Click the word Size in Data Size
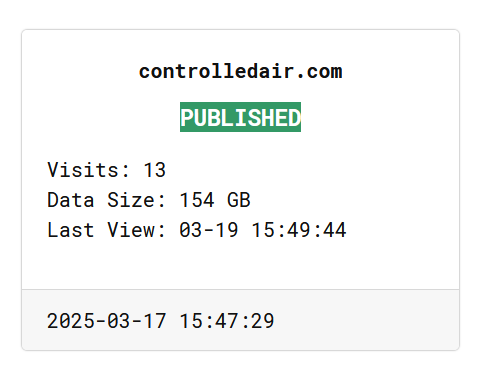Viewport: 484px width, 383px height. [x=131, y=200]
